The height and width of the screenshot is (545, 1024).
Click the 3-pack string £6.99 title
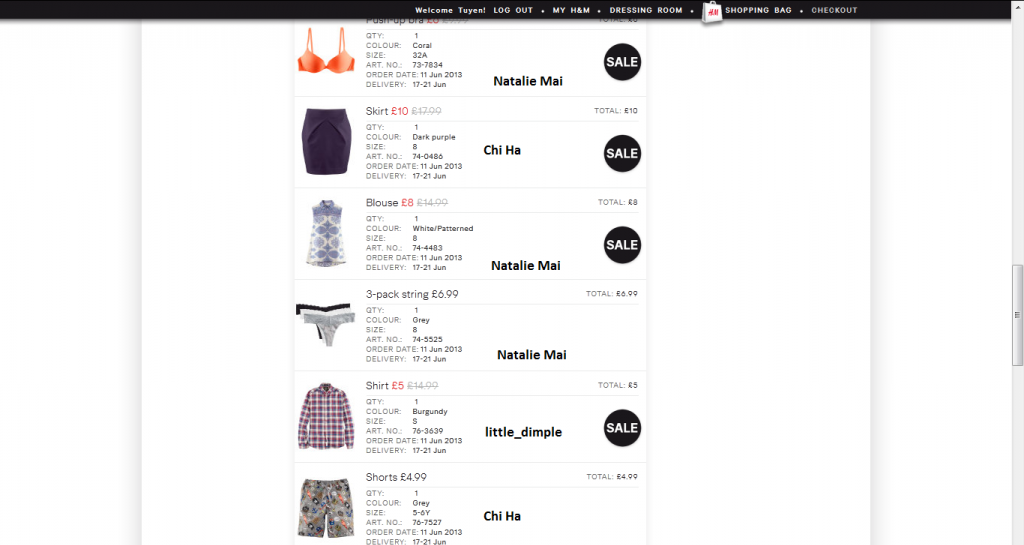tap(412, 294)
